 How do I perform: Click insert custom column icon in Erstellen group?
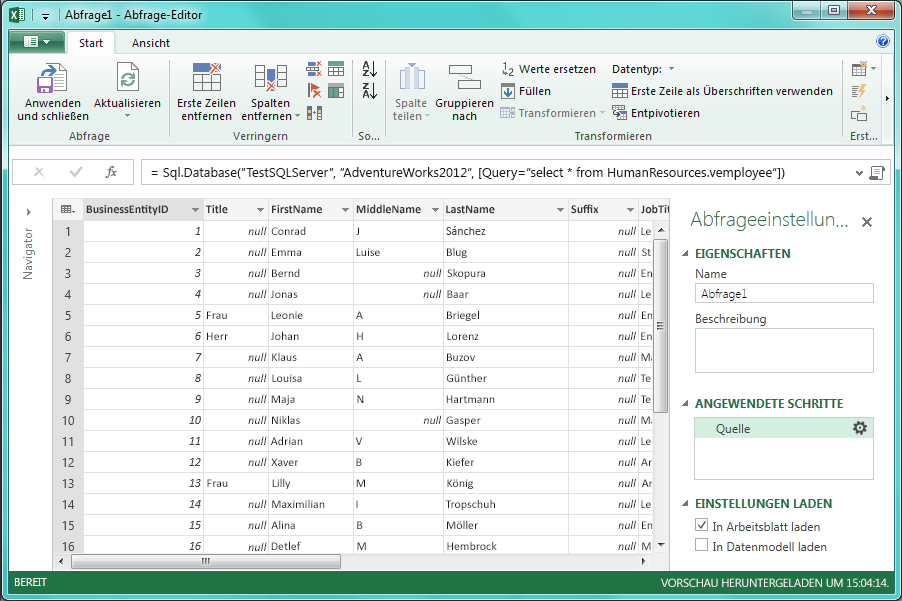(x=859, y=69)
